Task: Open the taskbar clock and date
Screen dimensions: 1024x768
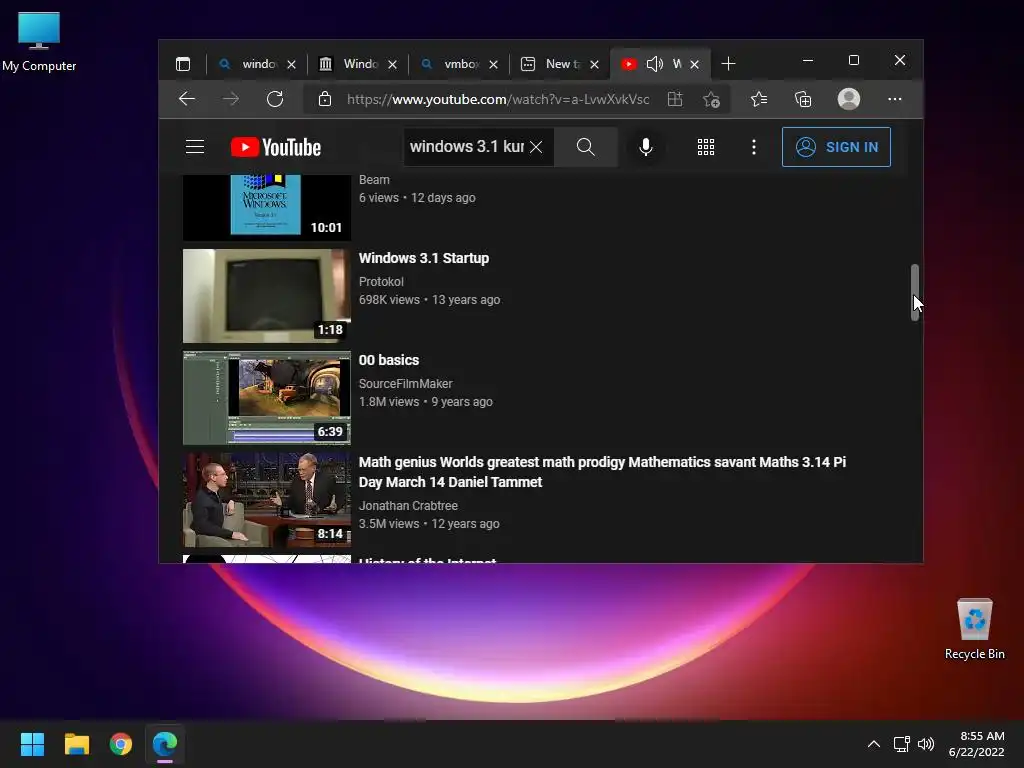Action: (x=976, y=744)
